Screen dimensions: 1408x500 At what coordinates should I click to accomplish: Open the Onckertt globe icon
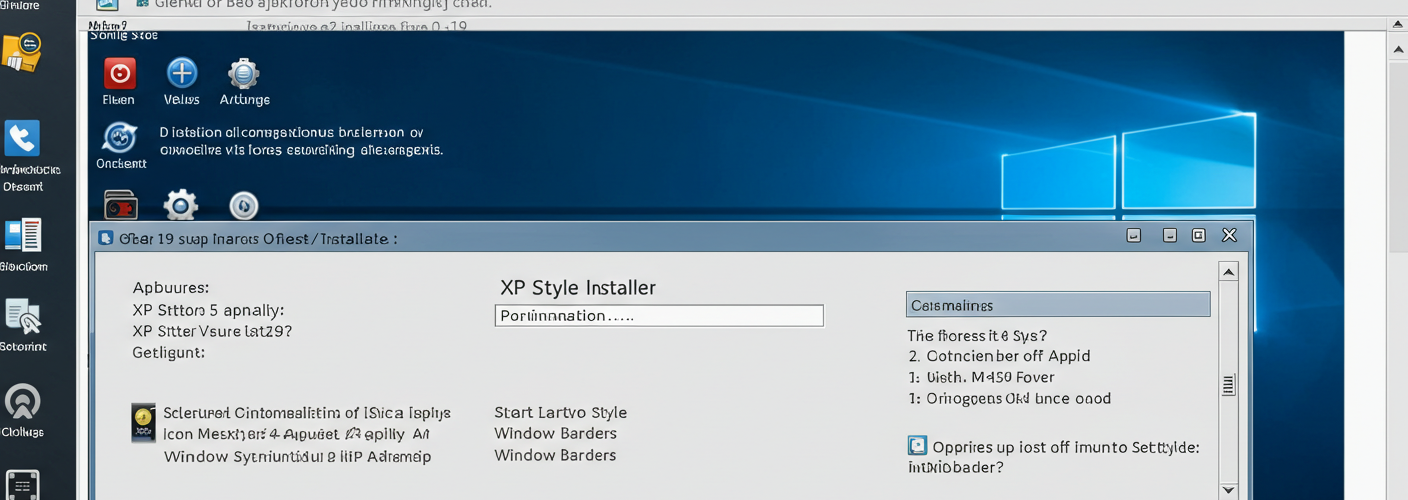(x=120, y=137)
